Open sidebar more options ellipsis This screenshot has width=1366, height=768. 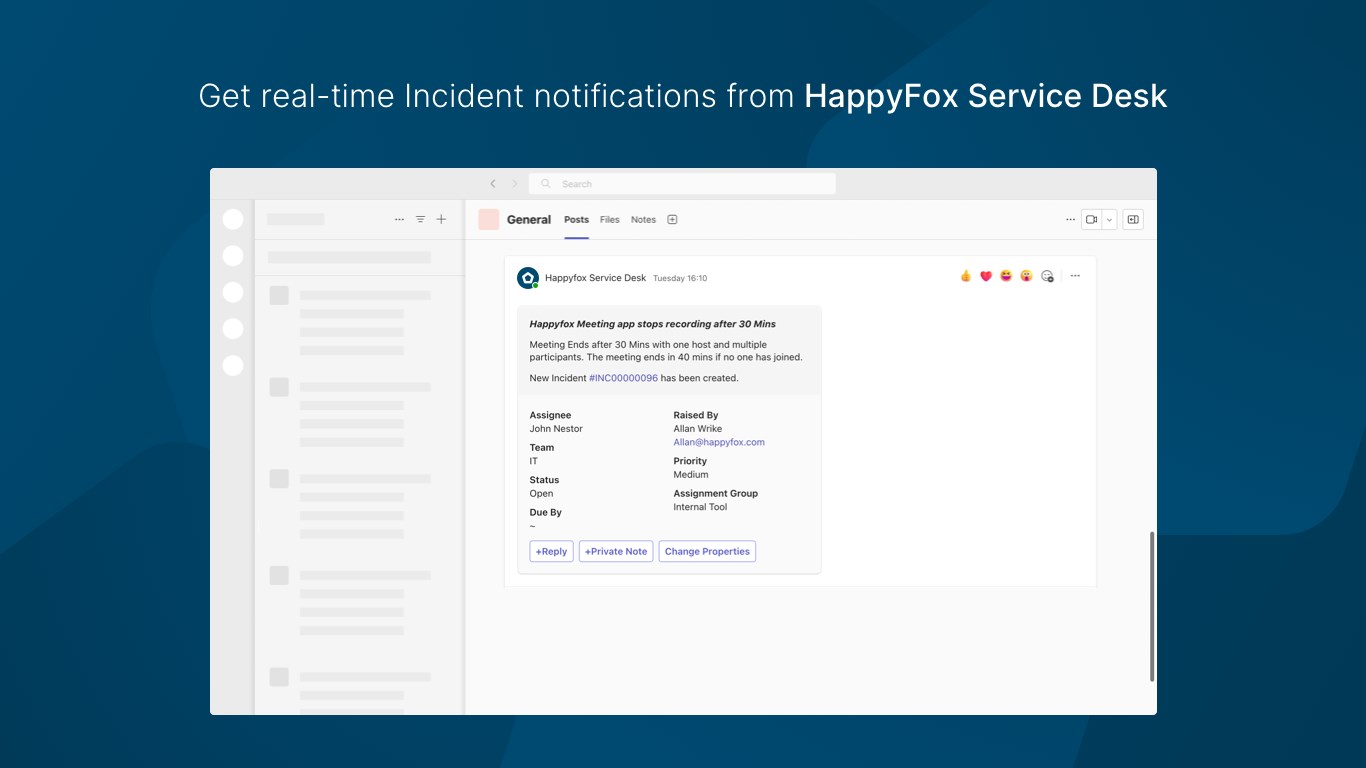tap(399, 219)
